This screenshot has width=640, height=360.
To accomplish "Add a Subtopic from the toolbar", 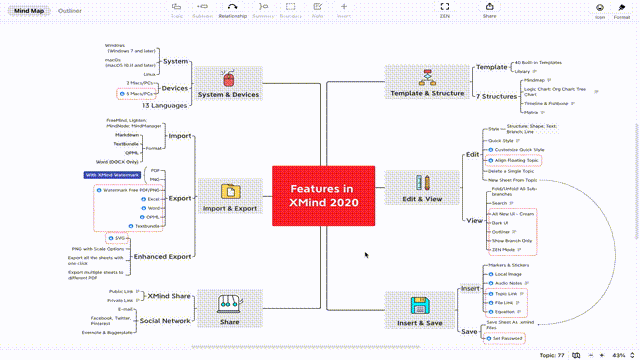I will 202,10.
